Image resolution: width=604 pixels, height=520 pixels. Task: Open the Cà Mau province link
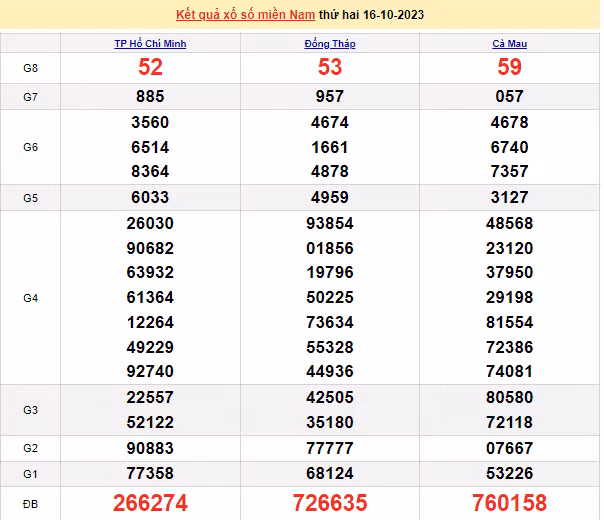pos(510,44)
